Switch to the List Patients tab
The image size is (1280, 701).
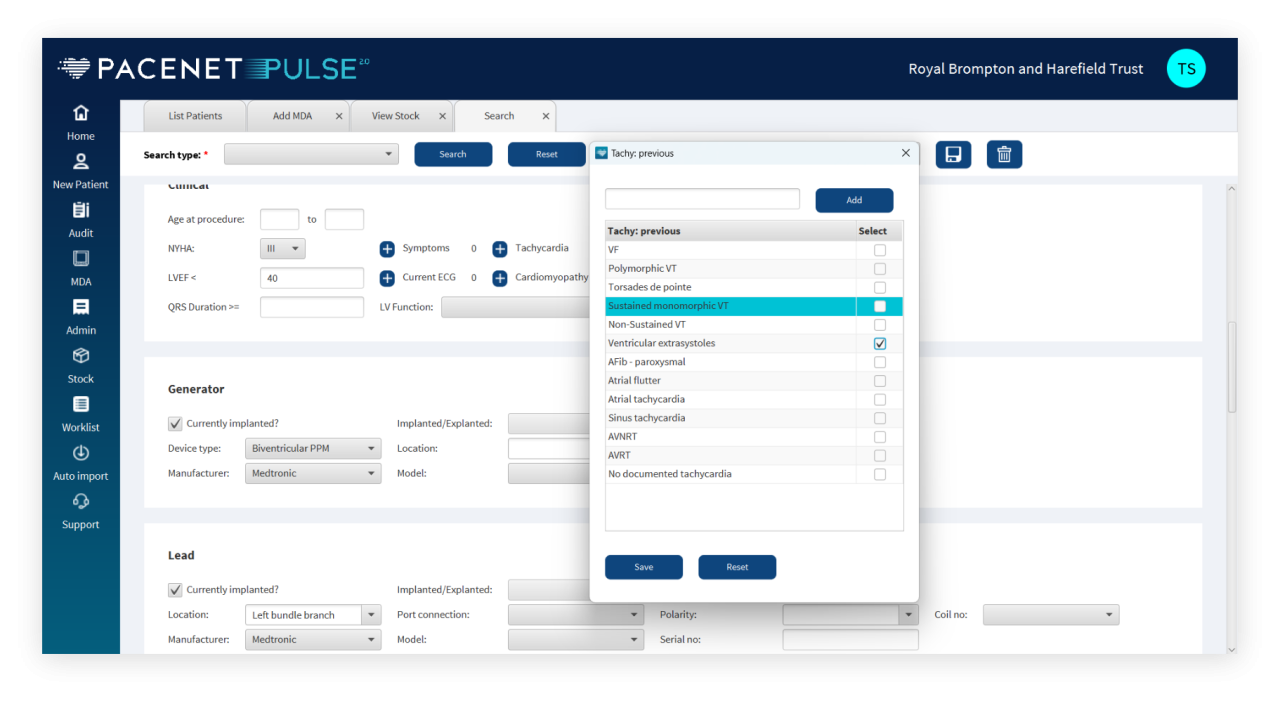click(195, 116)
